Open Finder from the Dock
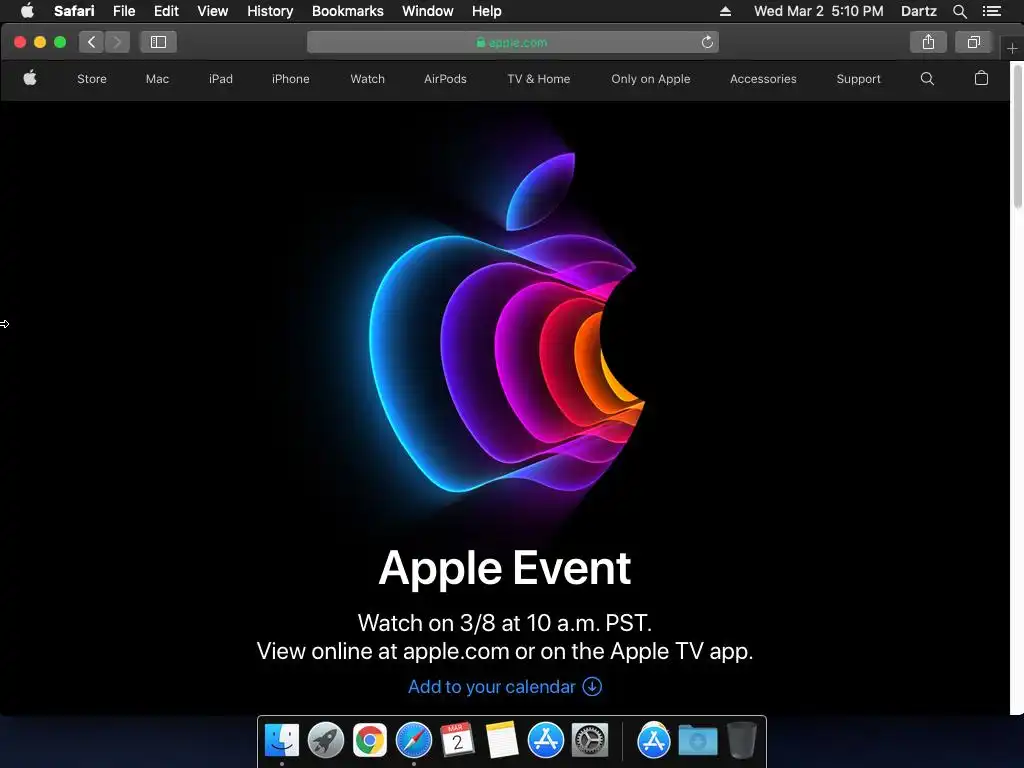 tap(282, 741)
